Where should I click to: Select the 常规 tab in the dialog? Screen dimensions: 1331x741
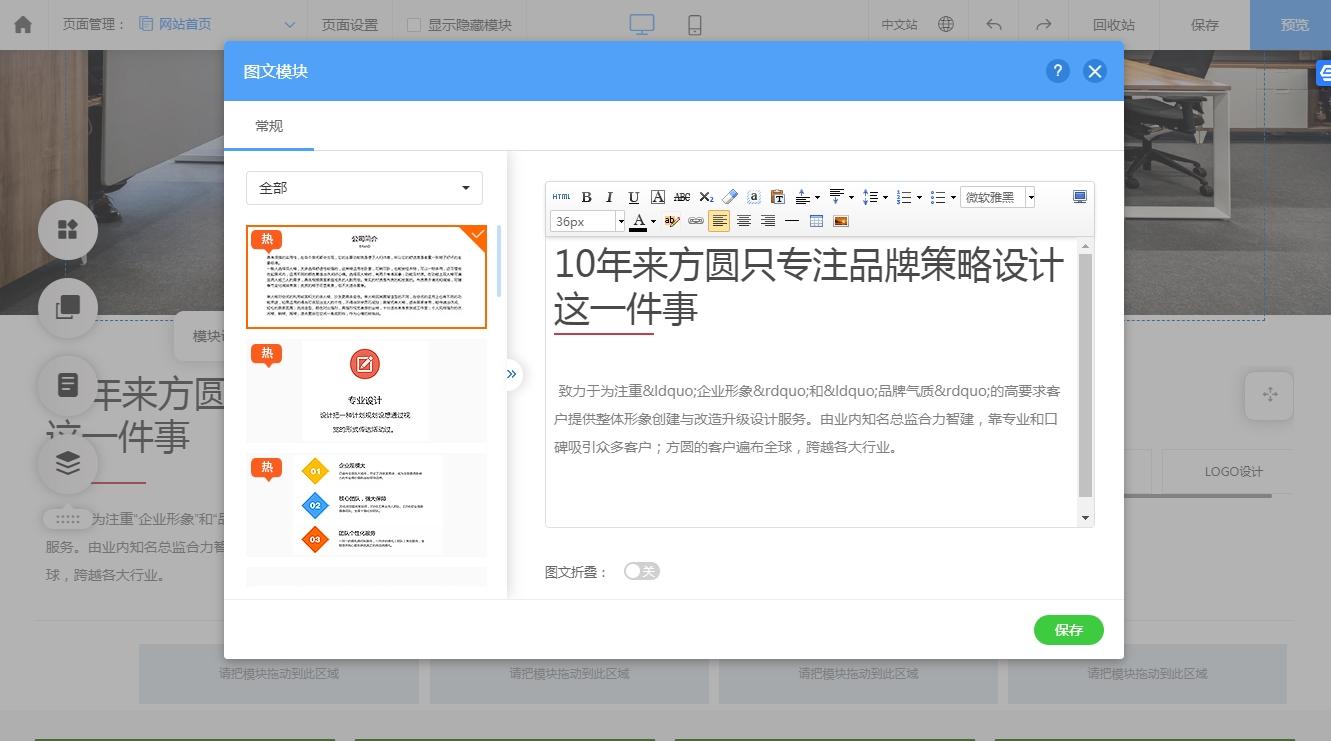[267, 126]
